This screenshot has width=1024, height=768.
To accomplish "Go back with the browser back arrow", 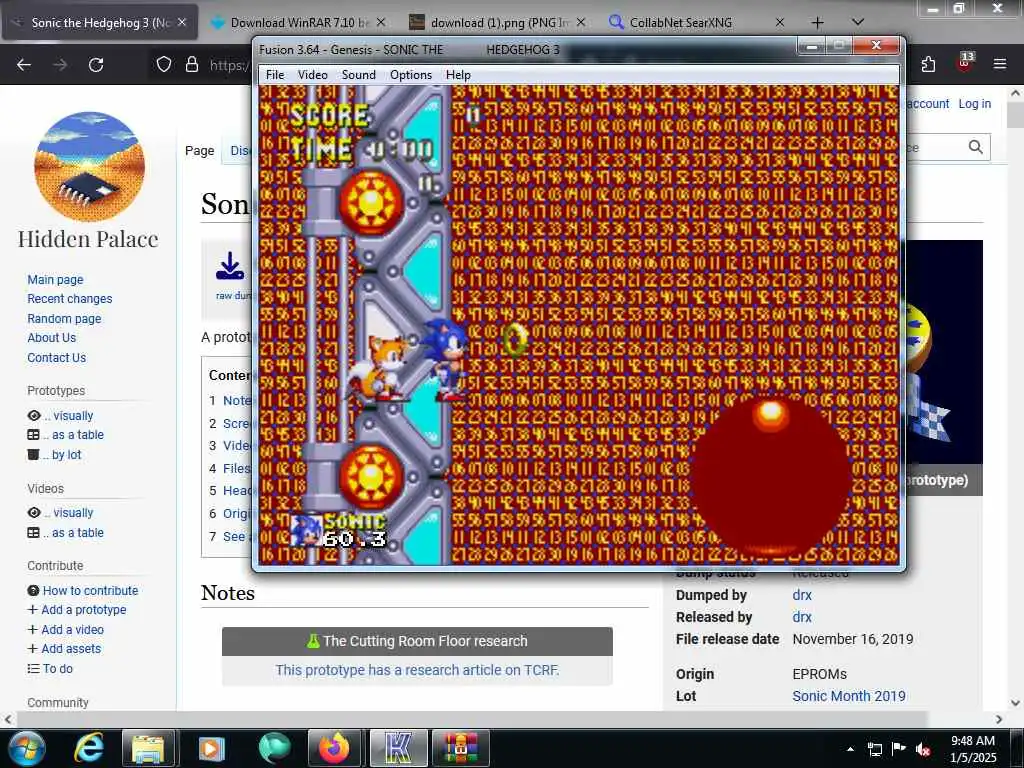I will (24, 65).
